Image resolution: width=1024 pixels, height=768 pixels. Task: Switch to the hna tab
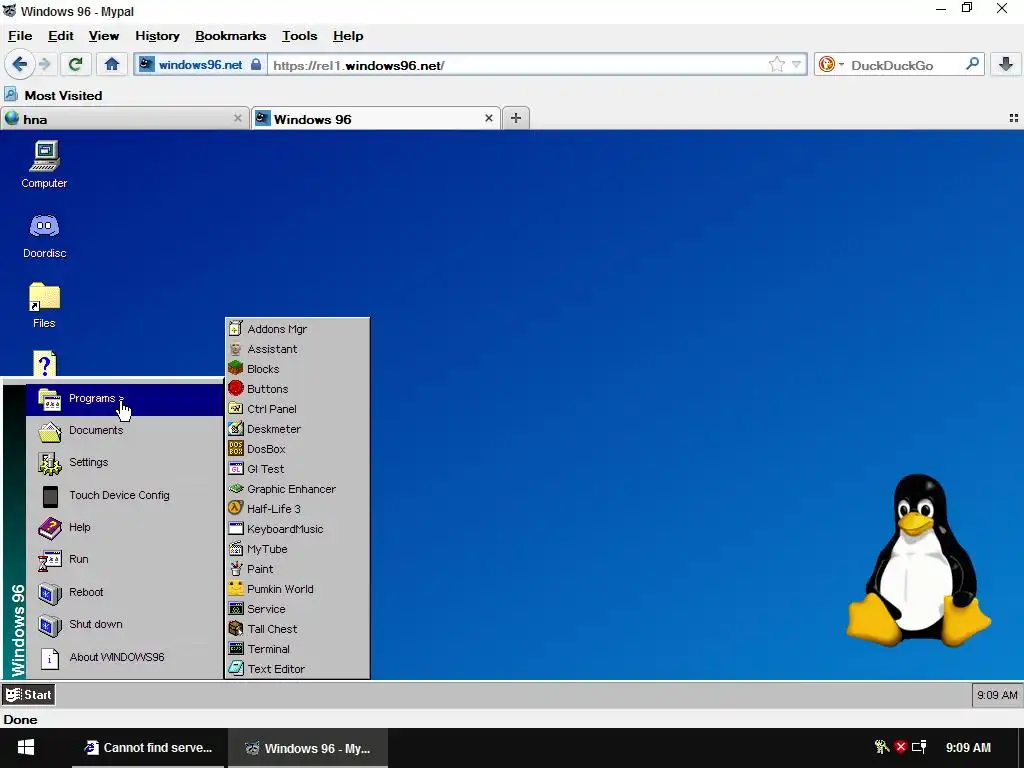click(x=125, y=119)
